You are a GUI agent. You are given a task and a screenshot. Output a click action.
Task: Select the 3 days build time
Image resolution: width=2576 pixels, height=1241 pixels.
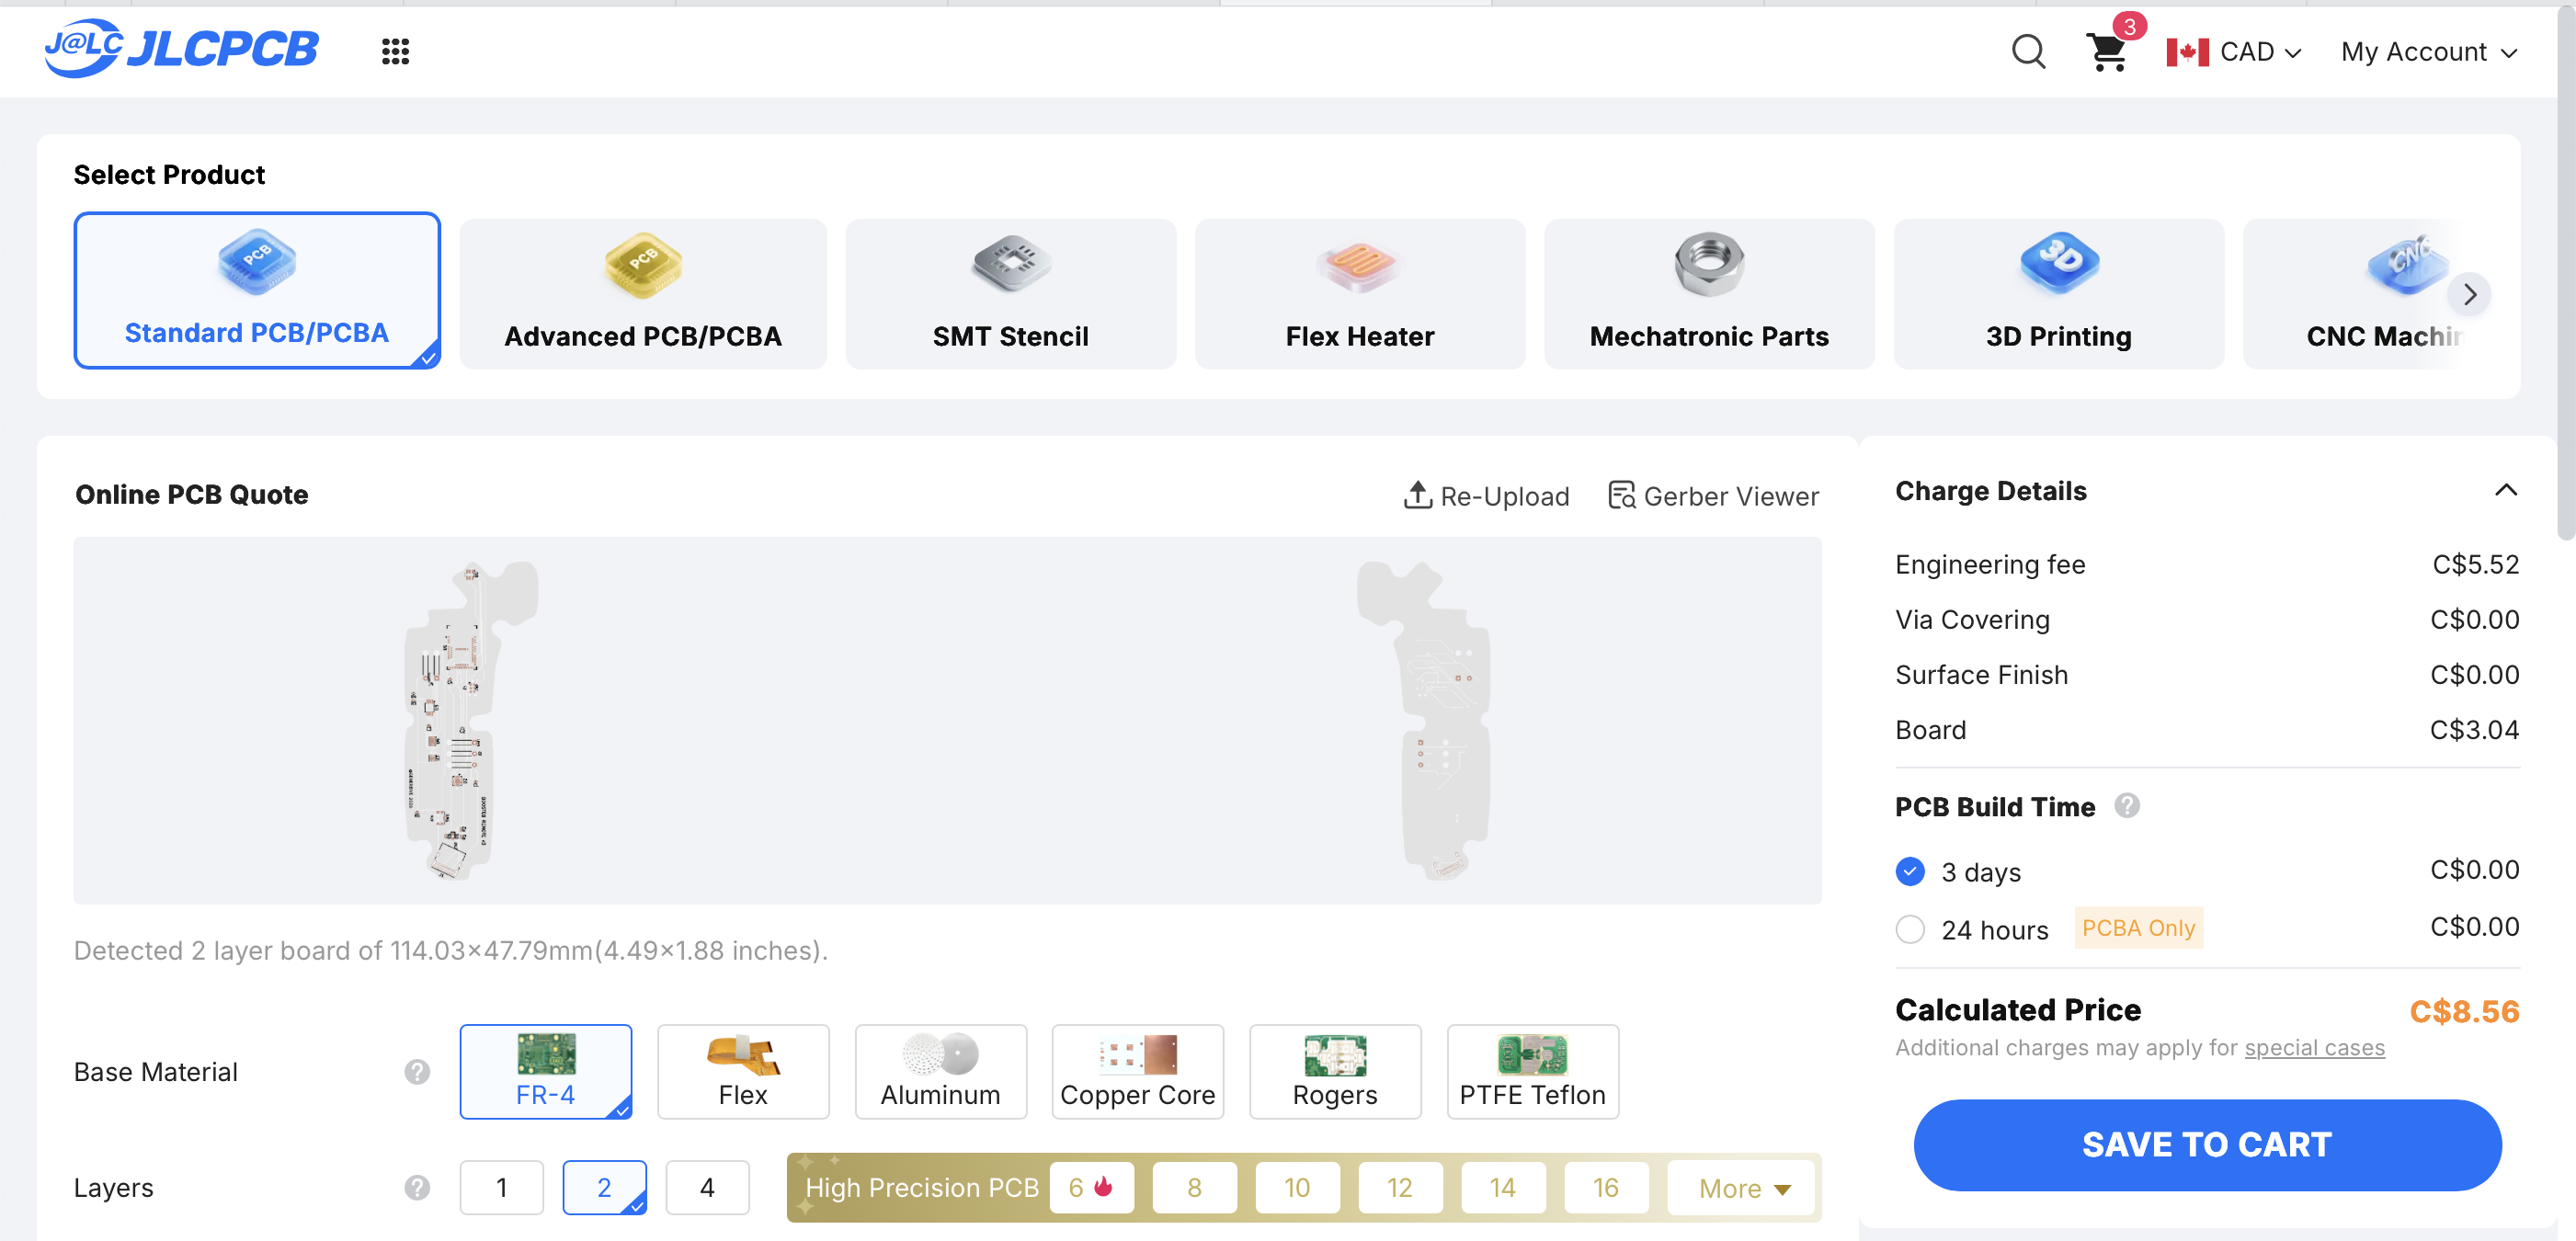point(1910,871)
